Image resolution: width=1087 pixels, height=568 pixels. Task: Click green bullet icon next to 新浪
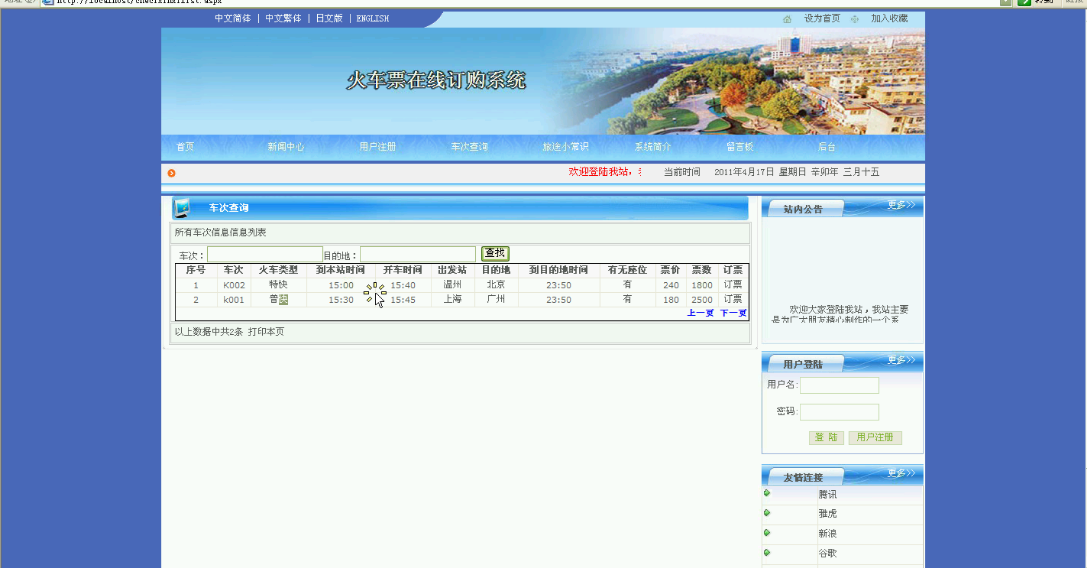click(x=767, y=533)
